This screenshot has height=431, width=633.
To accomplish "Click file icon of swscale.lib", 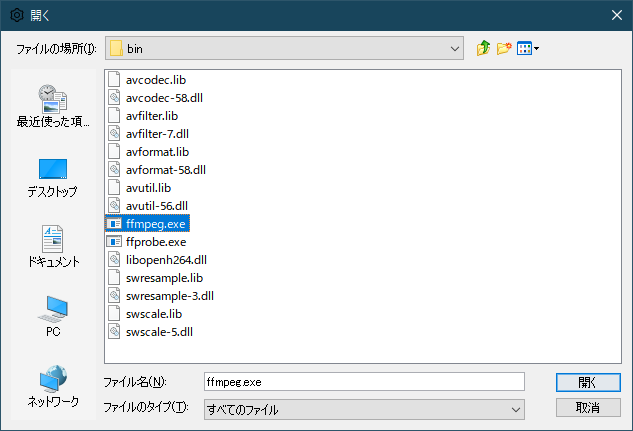I will (114, 314).
